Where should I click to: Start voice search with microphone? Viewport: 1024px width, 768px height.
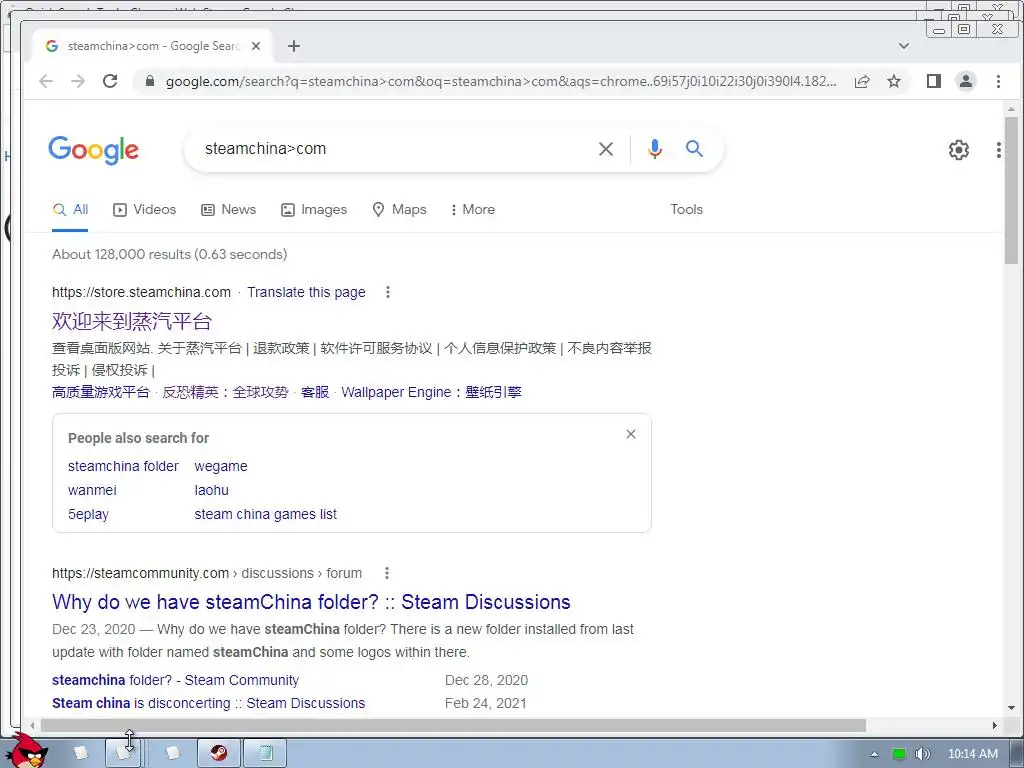point(654,149)
